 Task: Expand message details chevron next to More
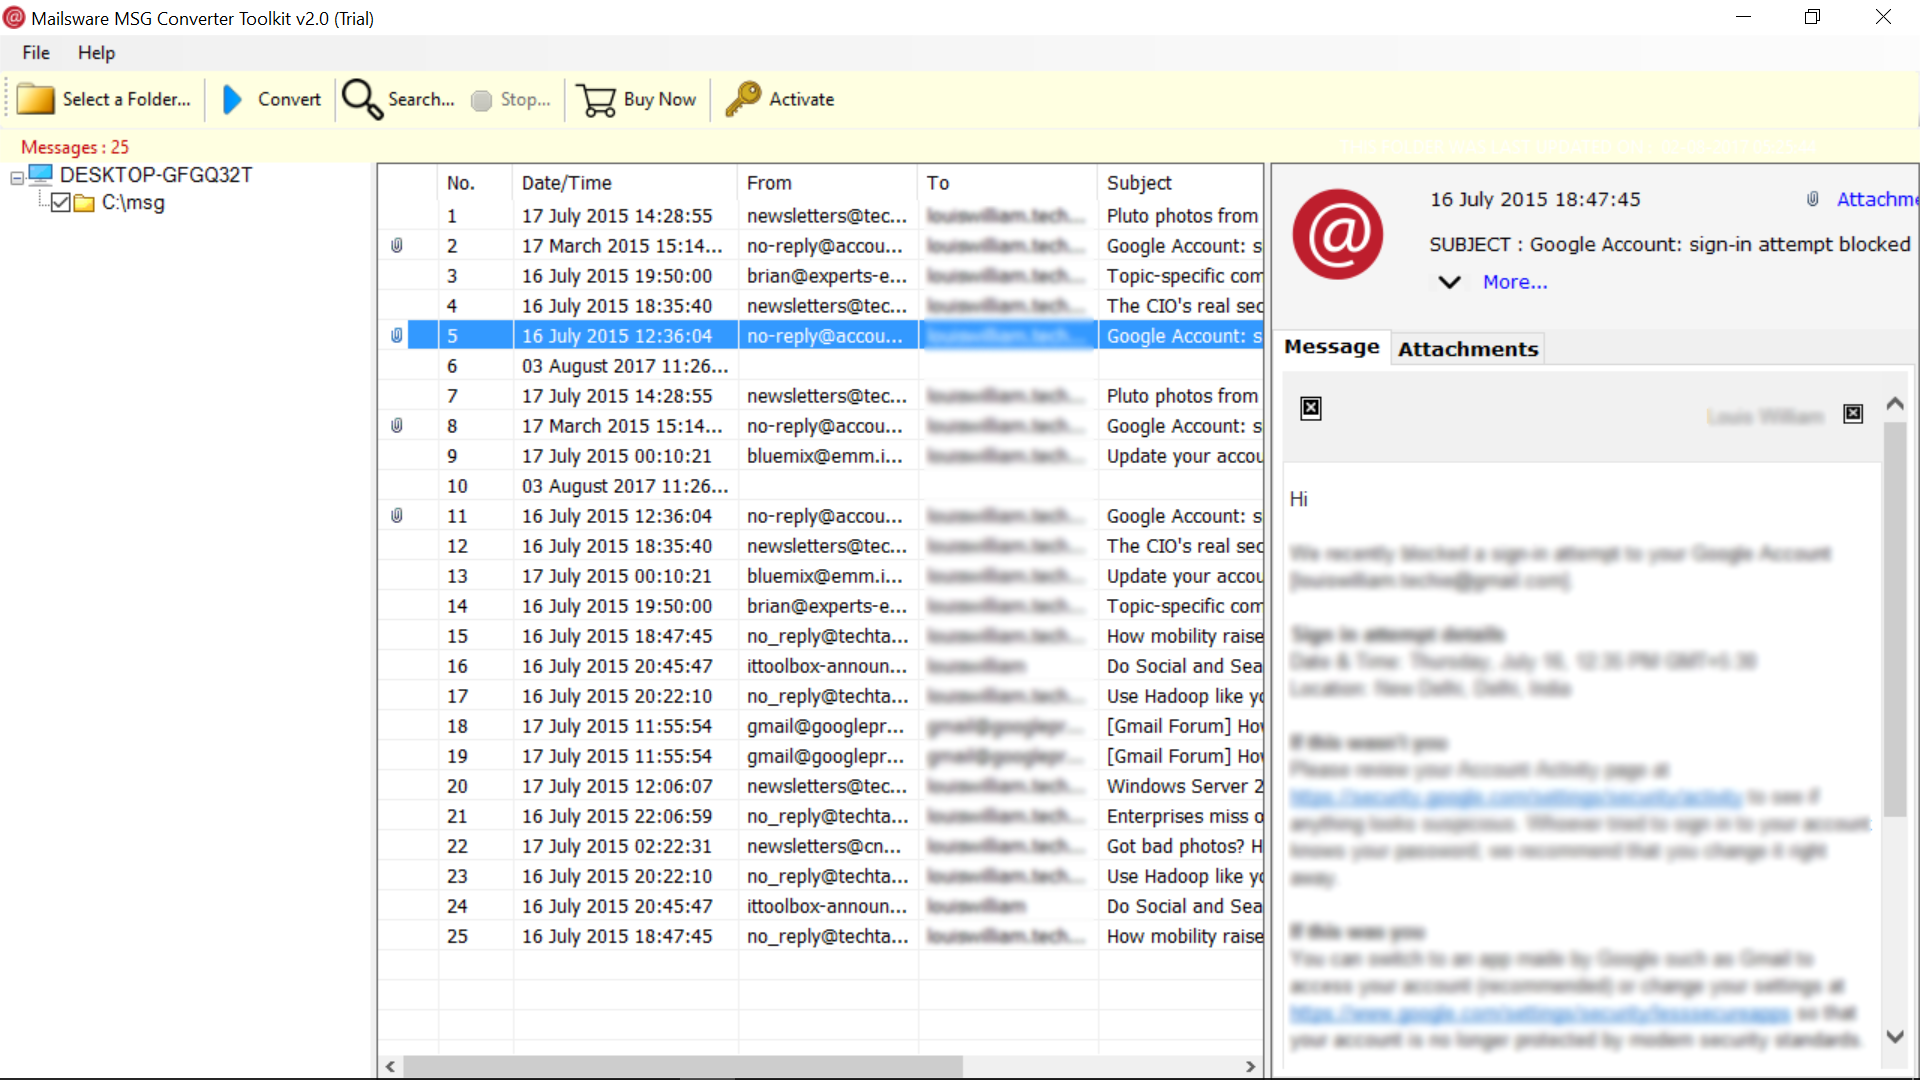pos(1449,282)
